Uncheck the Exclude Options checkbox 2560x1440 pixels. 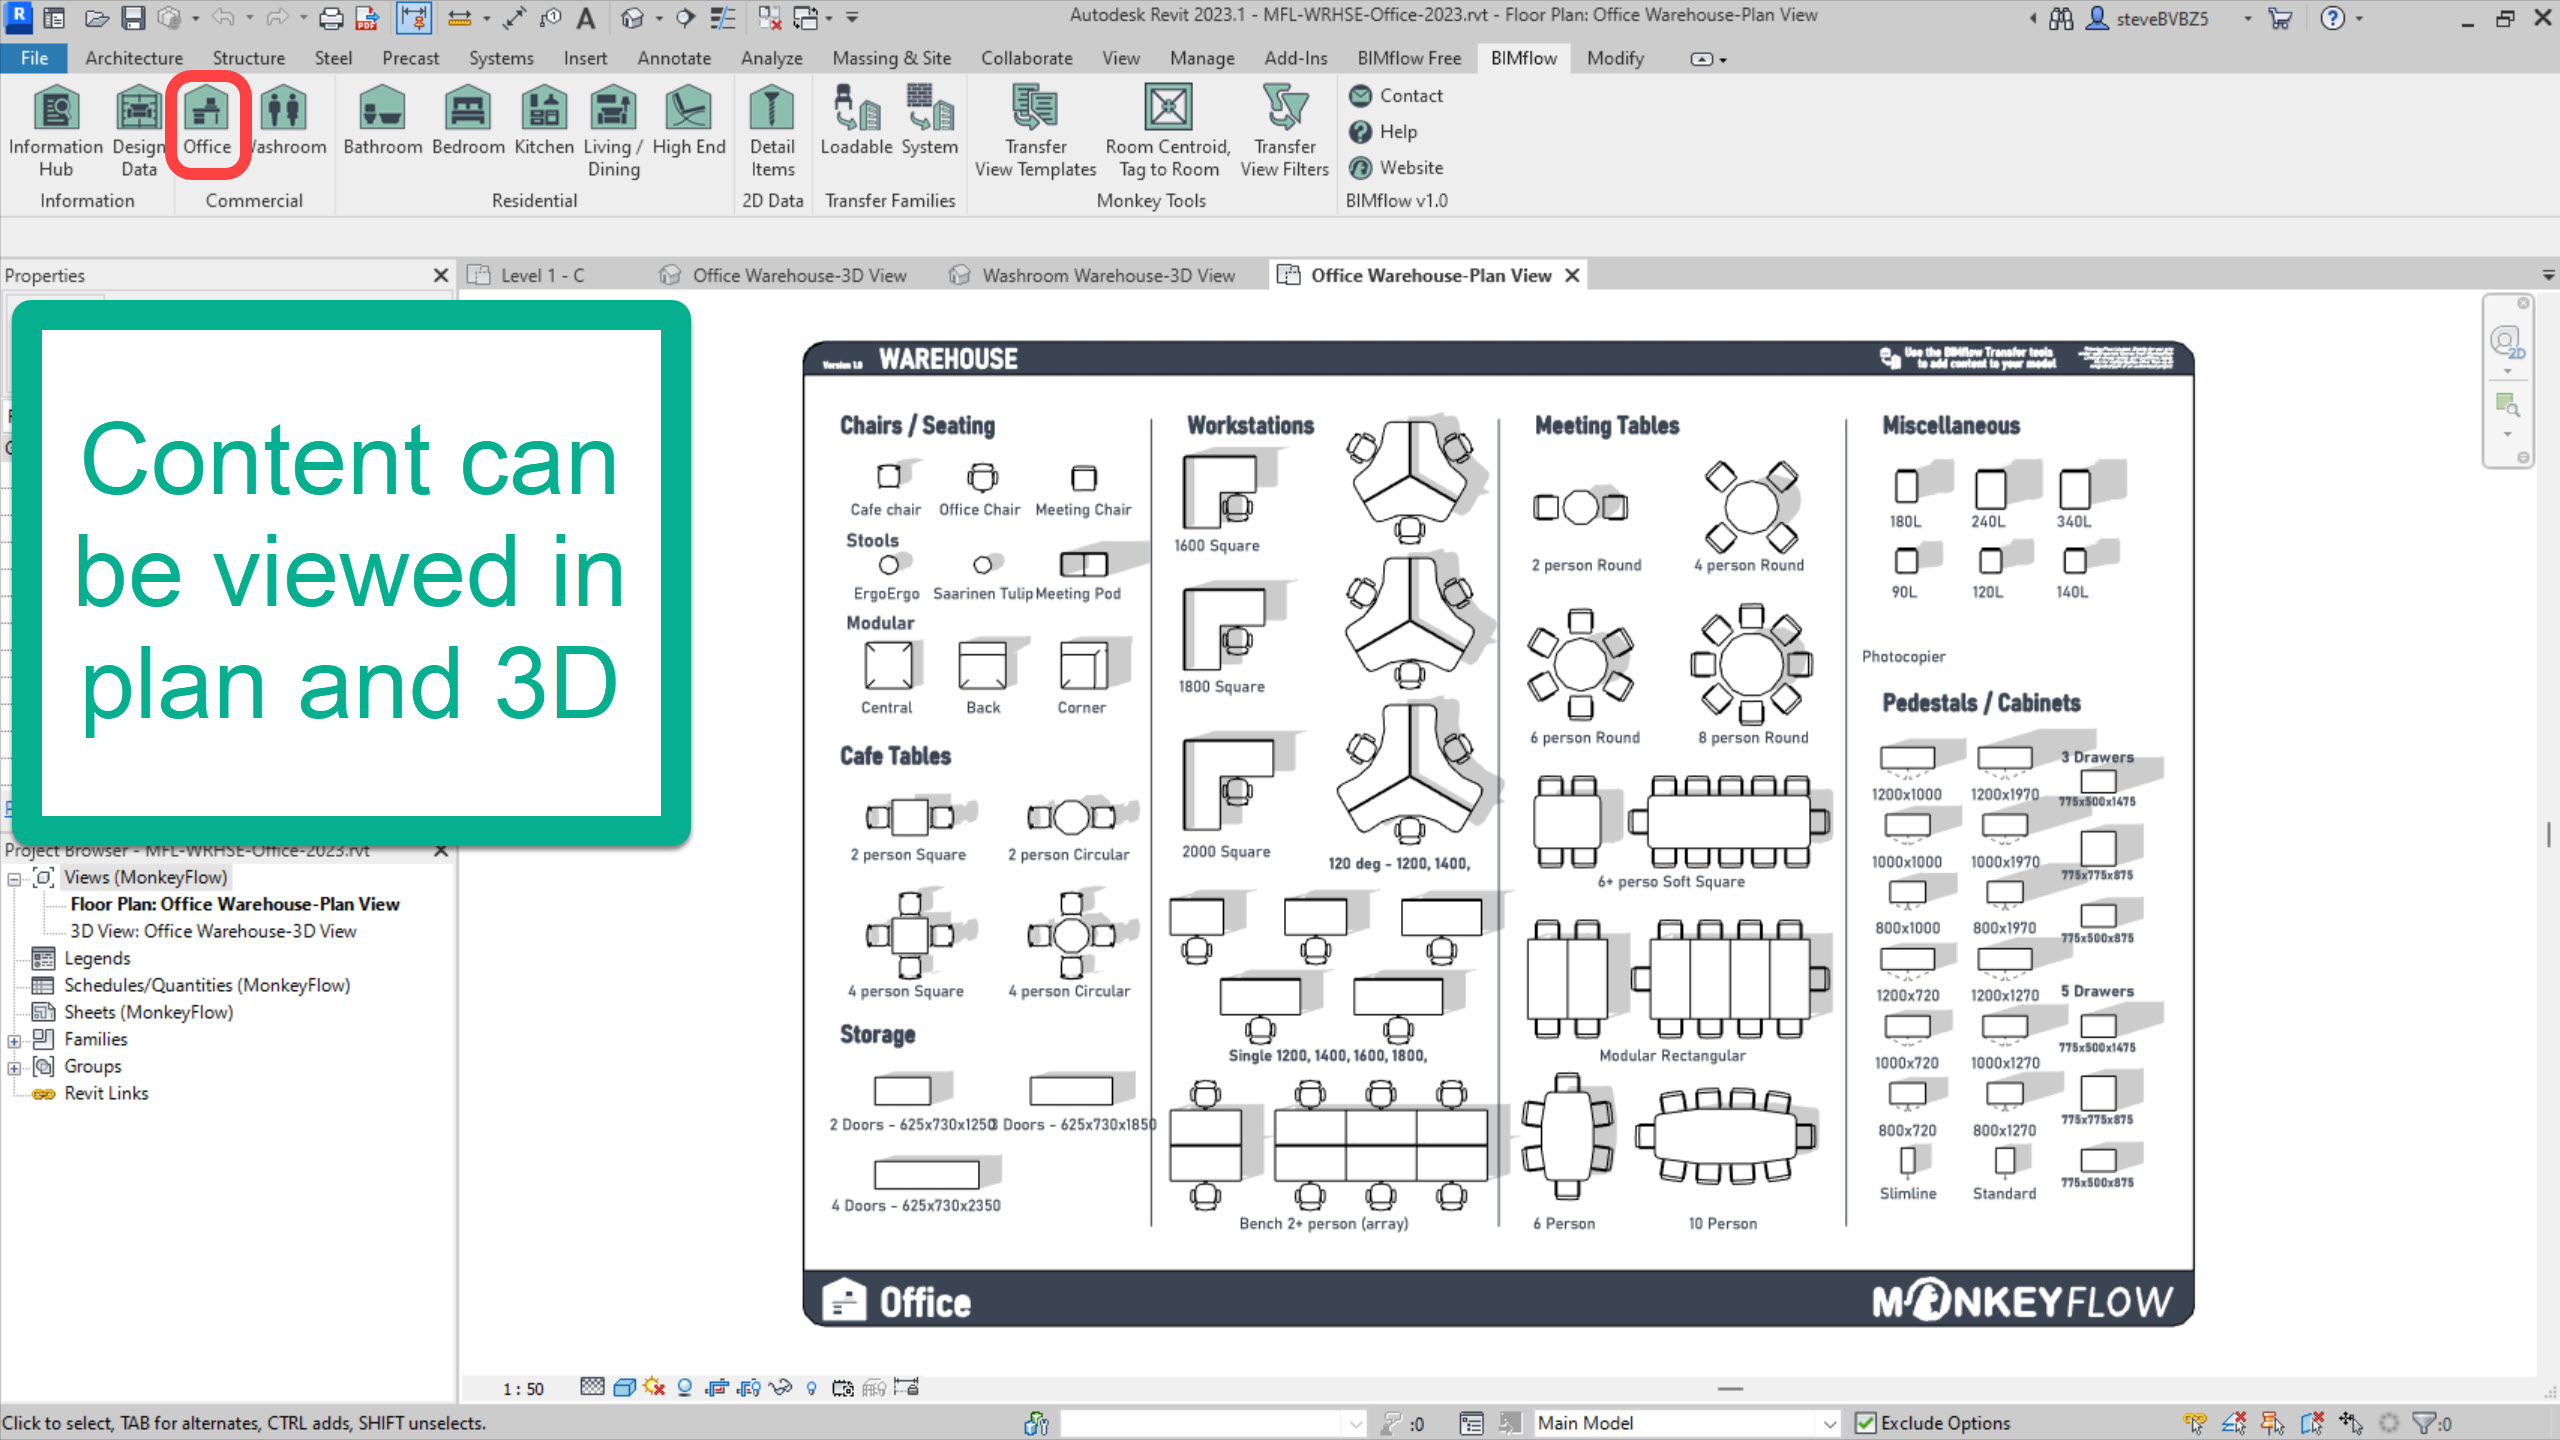tap(1866, 1423)
